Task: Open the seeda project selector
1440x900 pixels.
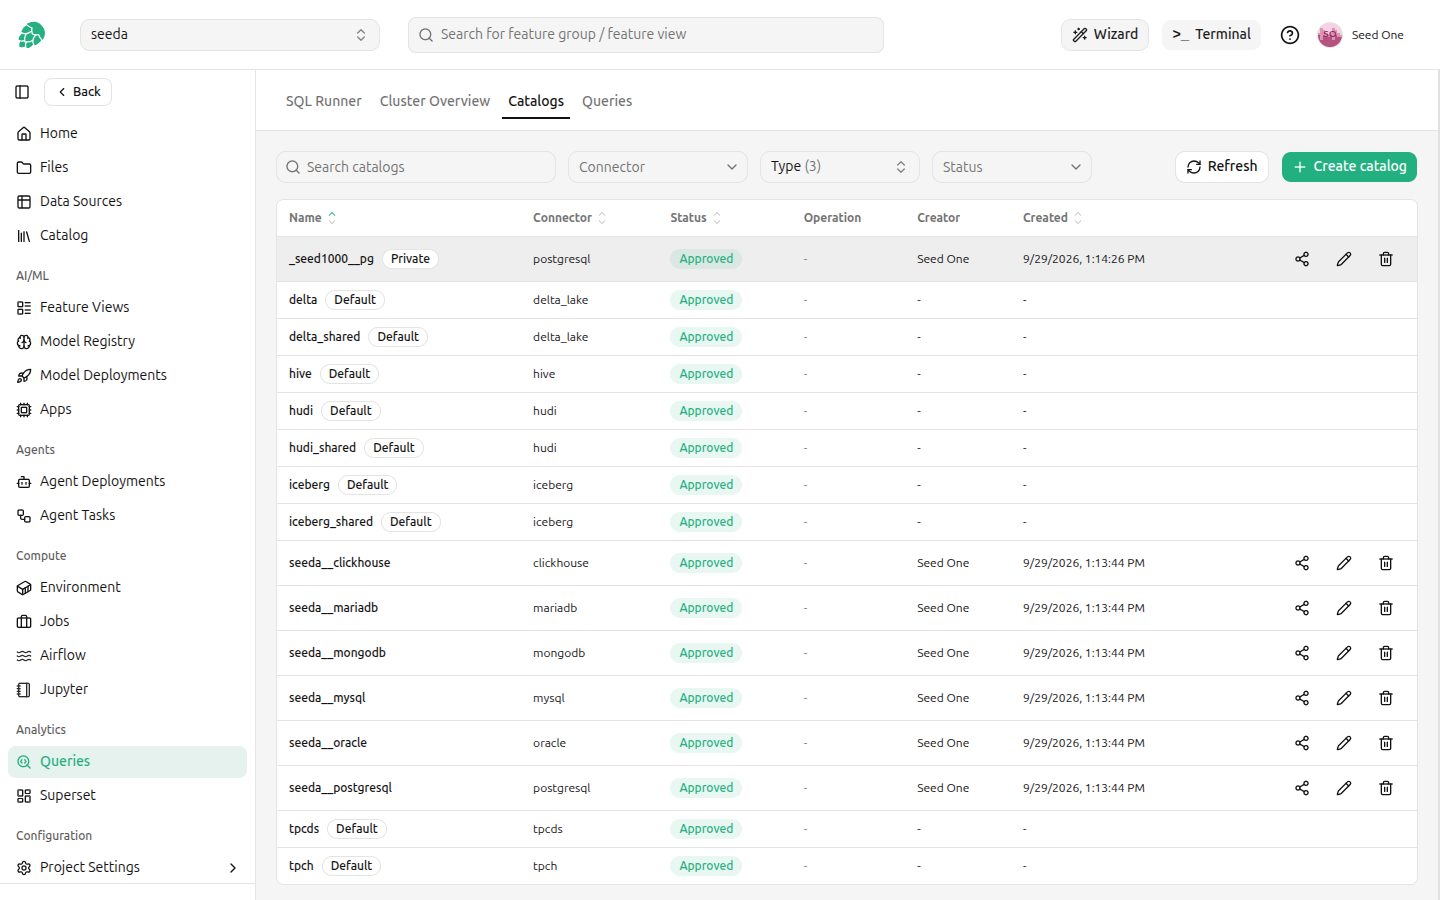Action: point(229,35)
